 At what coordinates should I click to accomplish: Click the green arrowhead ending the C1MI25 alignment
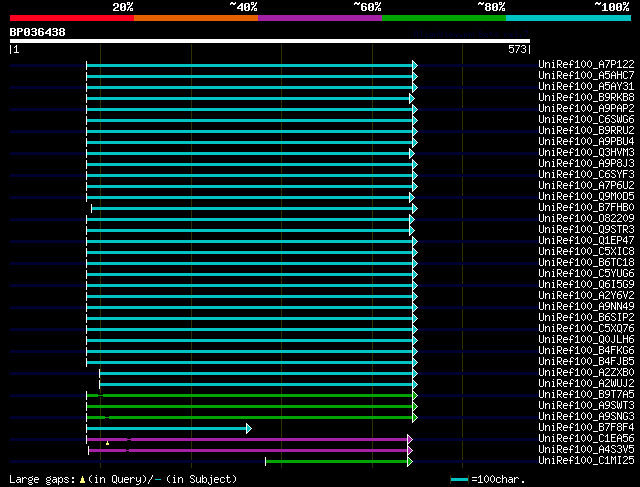coord(410,462)
